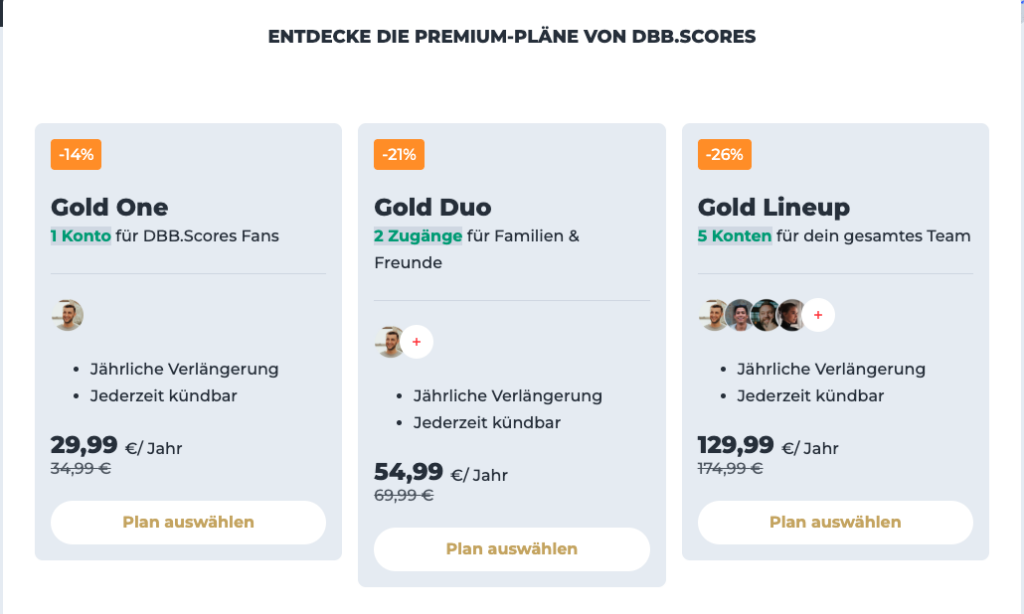This screenshot has width=1024, height=614.
Task: Choose the Gold Duo plan button
Action: 511,549
